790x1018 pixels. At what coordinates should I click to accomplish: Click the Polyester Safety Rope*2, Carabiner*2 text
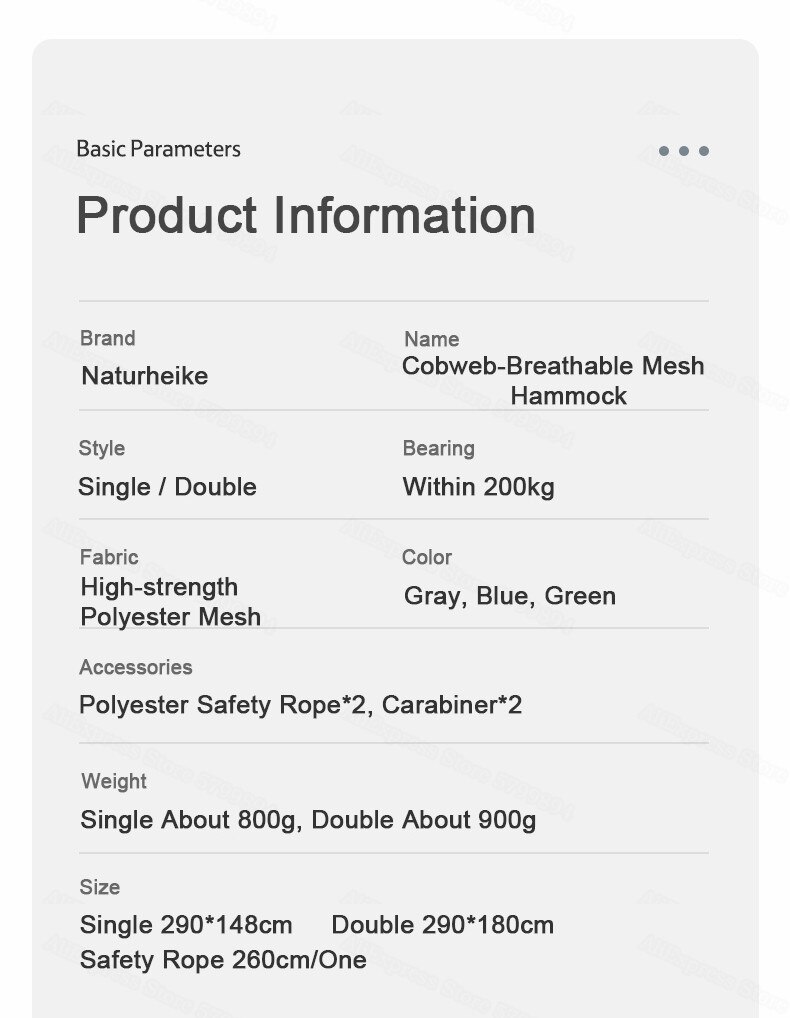click(301, 705)
